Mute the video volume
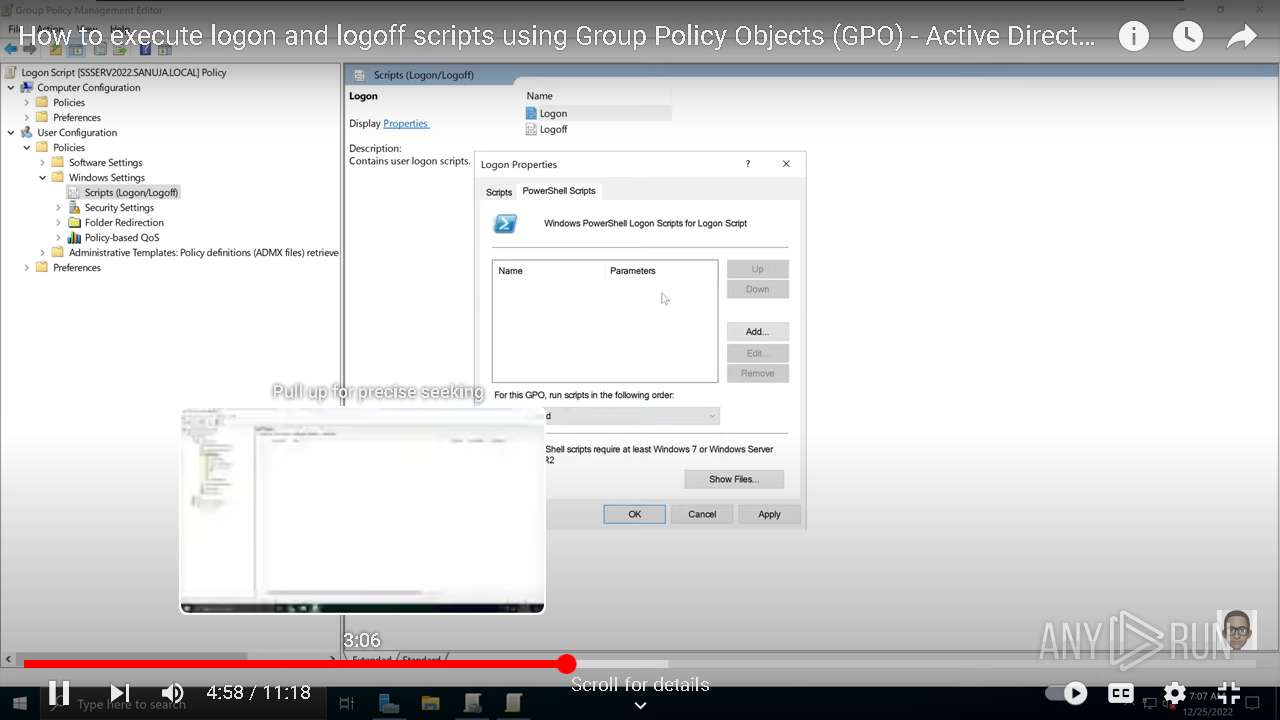Screen dimensions: 1280x720 tap(173, 692)
